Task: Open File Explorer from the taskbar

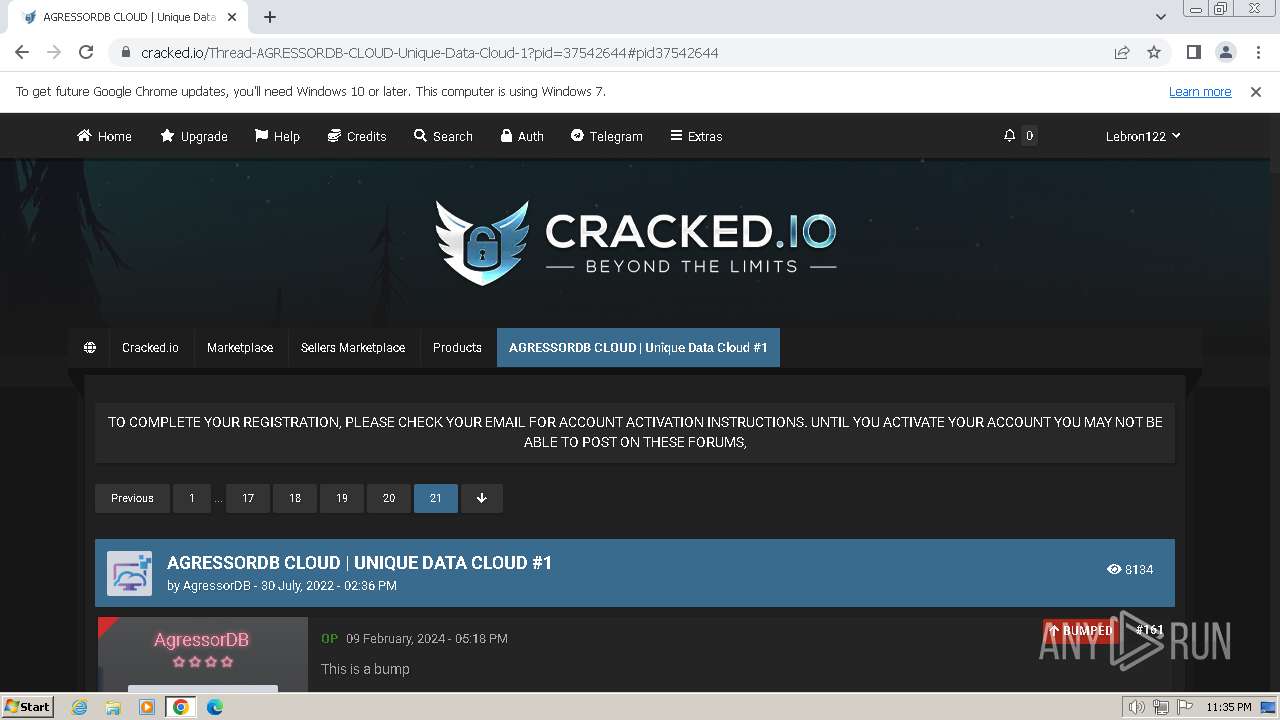Action: click(113, 707)
